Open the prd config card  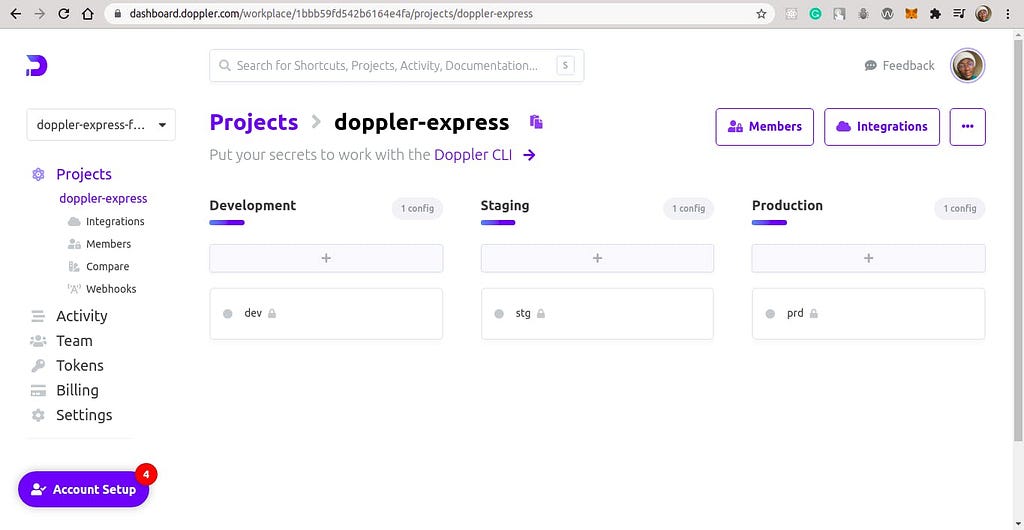coord(869,314)
